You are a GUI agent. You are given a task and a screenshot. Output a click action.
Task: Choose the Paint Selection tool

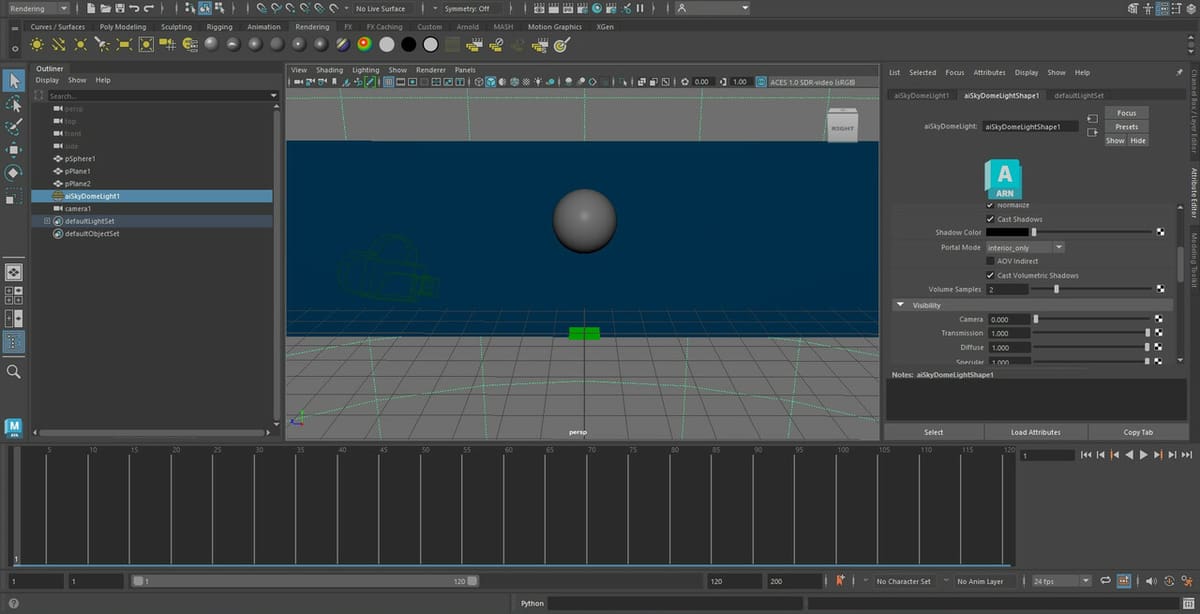(x=14, y=127)
